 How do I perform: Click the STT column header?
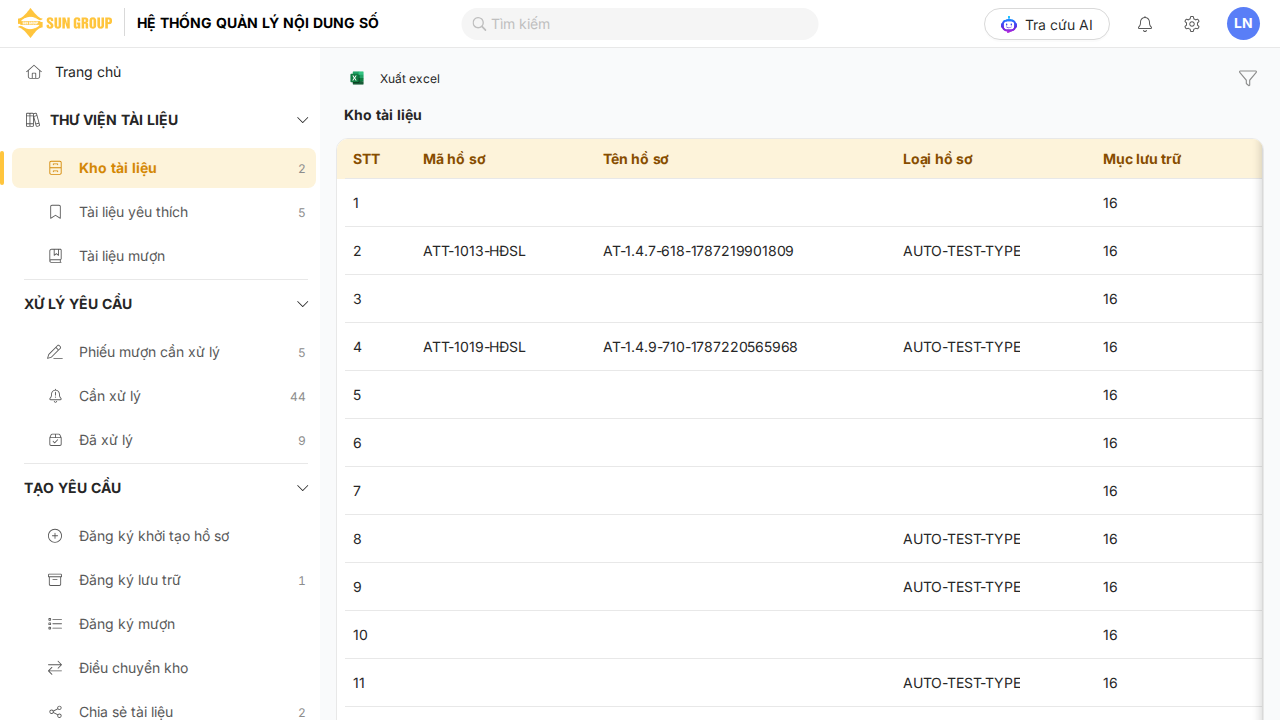[x=367, y=159]
